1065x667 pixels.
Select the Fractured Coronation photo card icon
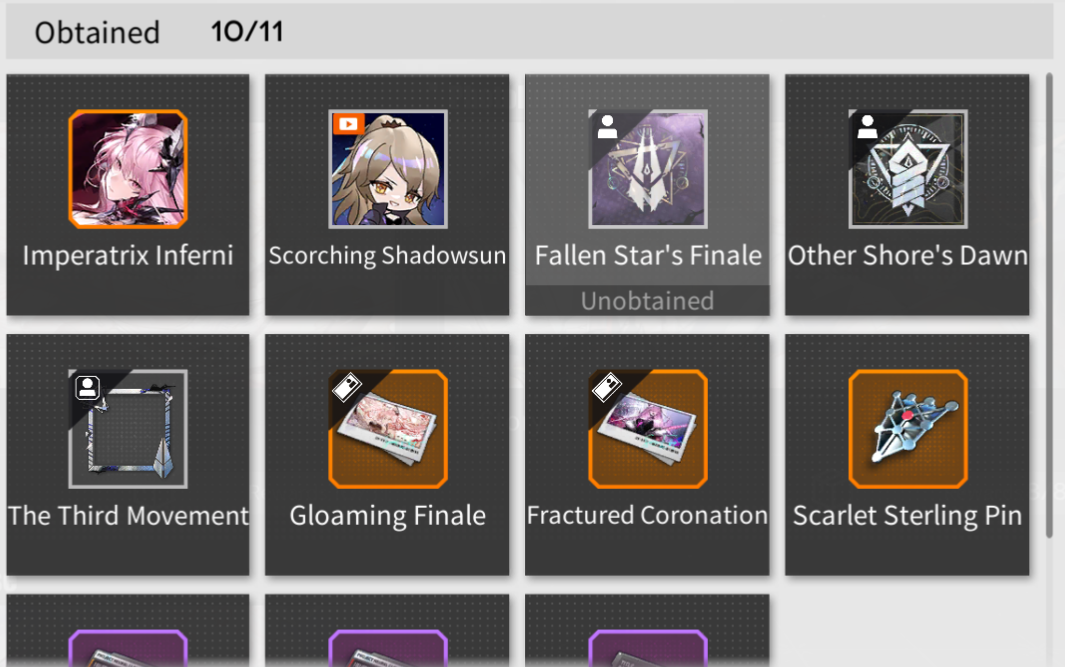tap(648, 429)
